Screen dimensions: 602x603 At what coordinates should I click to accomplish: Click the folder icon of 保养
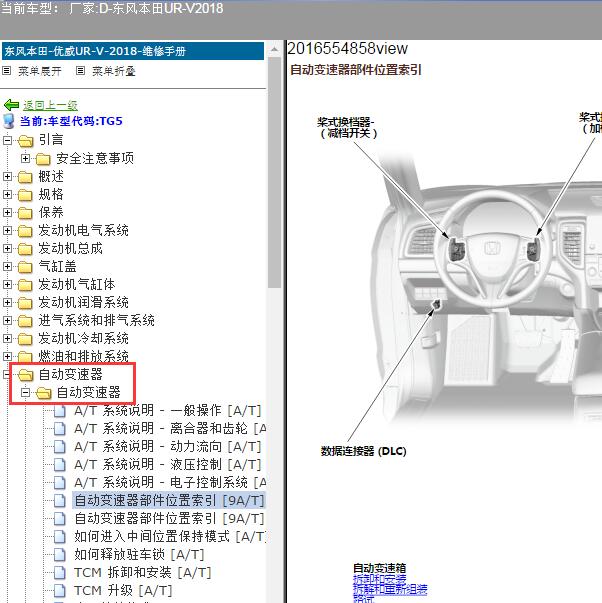pos(25,213)
